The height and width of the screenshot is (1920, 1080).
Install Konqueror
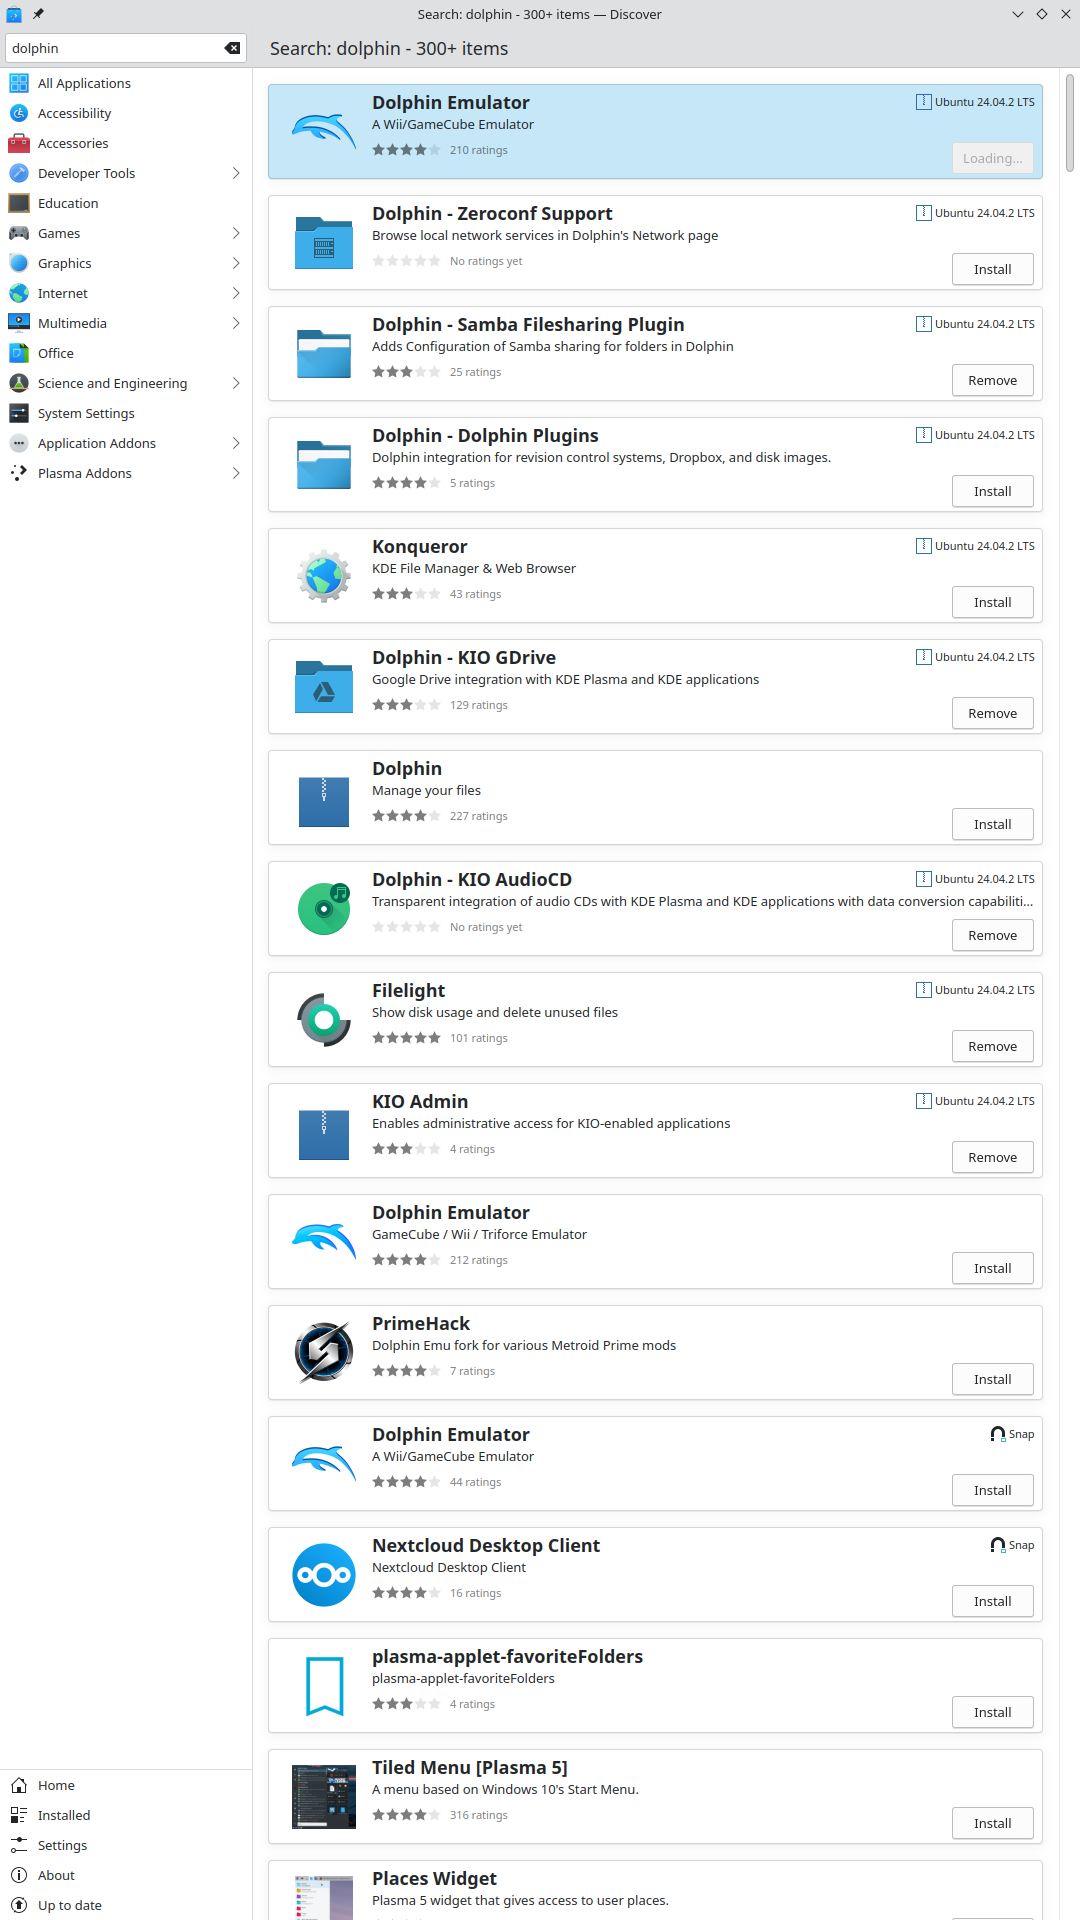(993, 602)
